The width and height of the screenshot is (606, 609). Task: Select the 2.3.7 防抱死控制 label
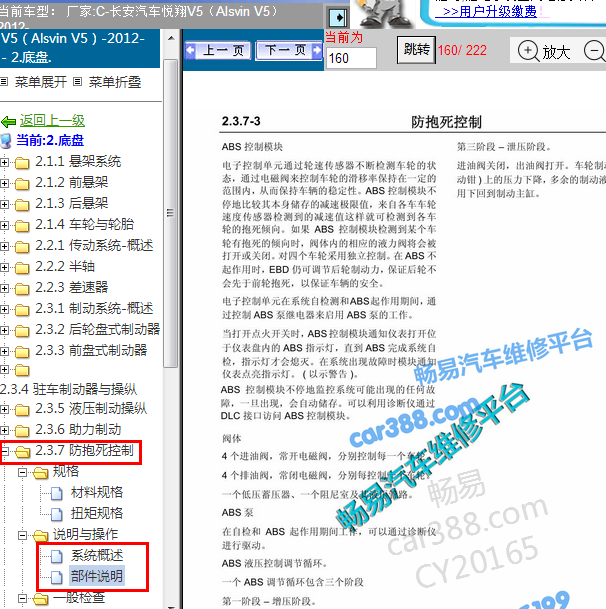[84, 451]
